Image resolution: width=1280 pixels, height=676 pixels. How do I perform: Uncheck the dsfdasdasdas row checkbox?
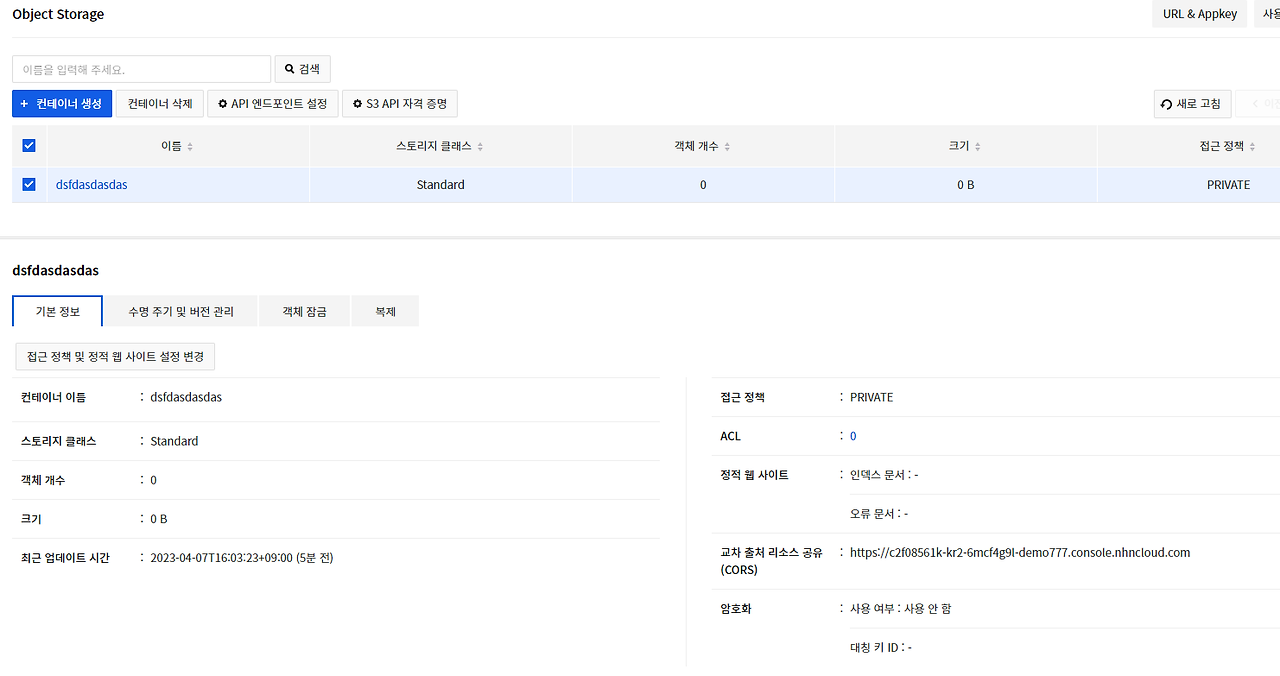(29, 184)
